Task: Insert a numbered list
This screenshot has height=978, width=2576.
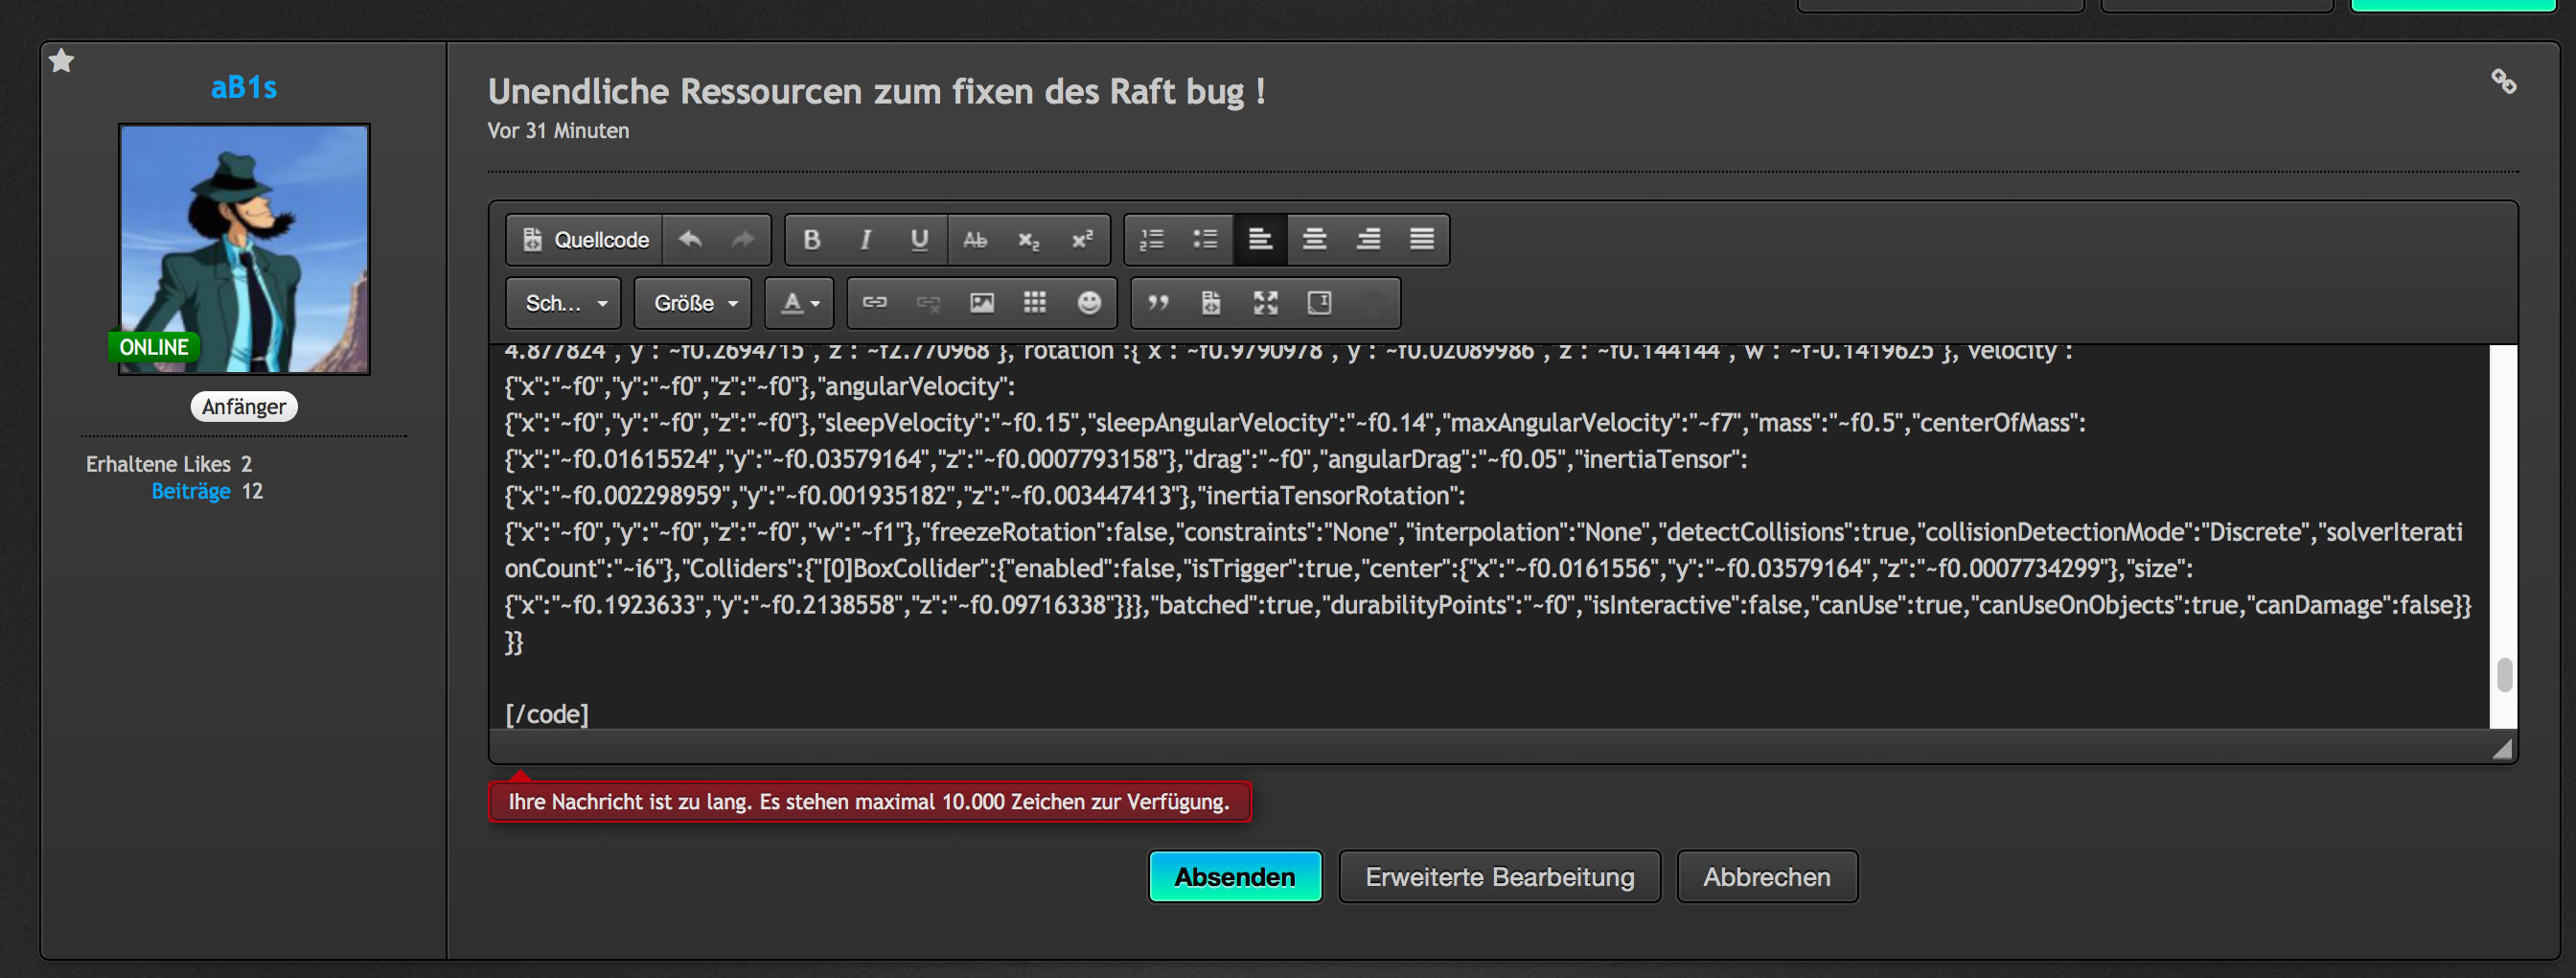Action: pyautogui.click(x=1152, y=240)
